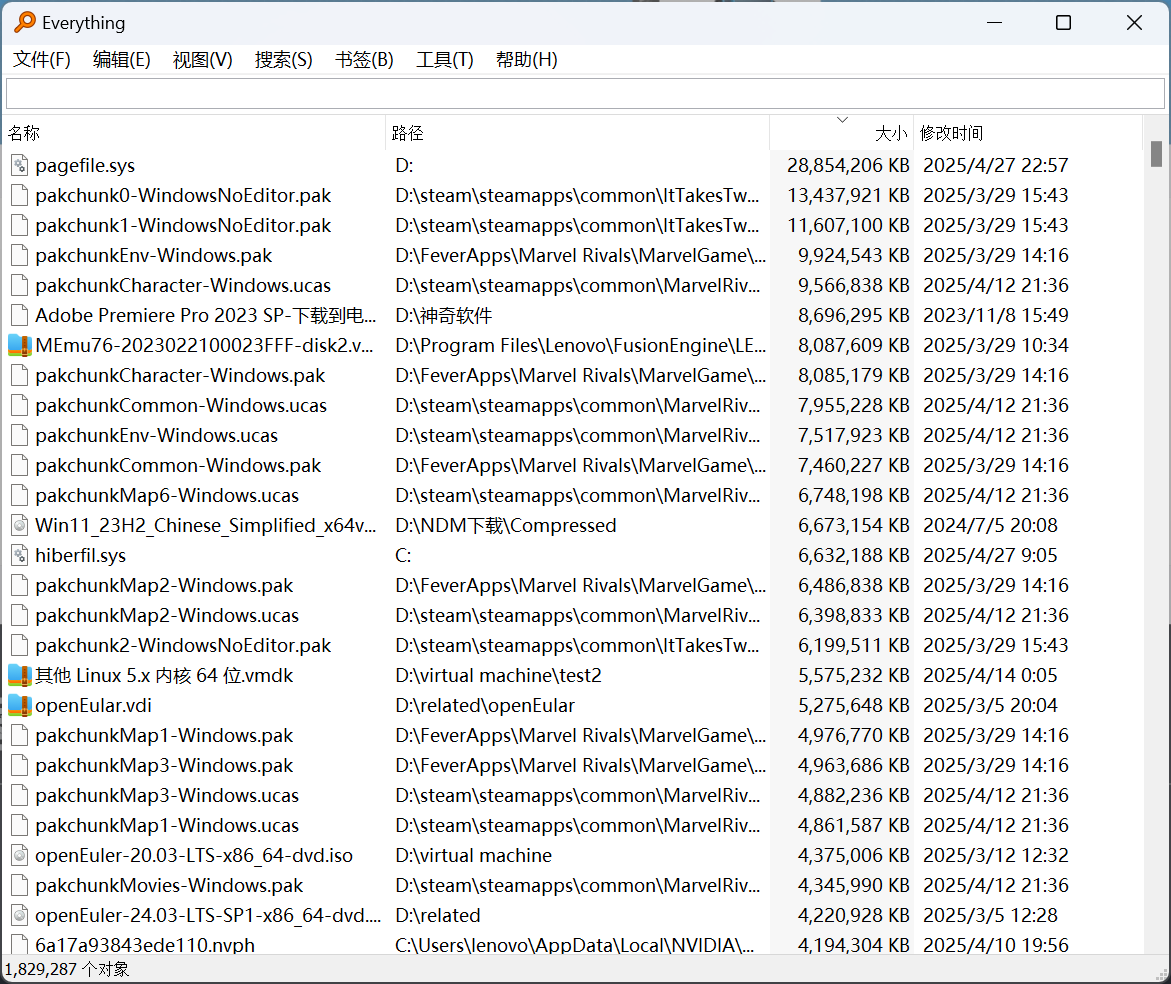This screenshot has width=1171, height=984.
Task: Open the 文件(F) menu
Action: 42,60
